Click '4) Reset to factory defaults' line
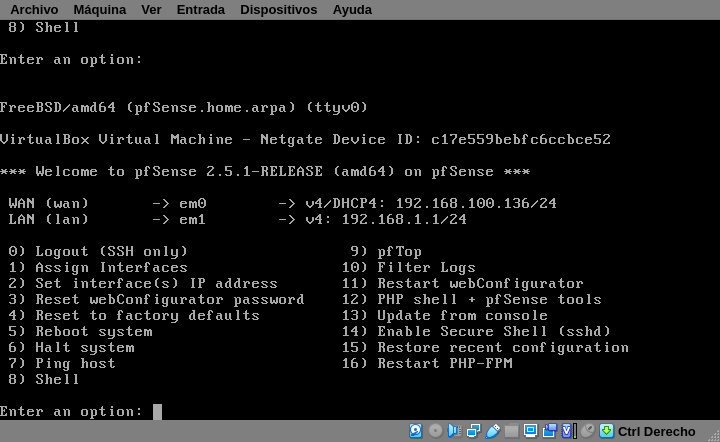 (x=134, y=316)
